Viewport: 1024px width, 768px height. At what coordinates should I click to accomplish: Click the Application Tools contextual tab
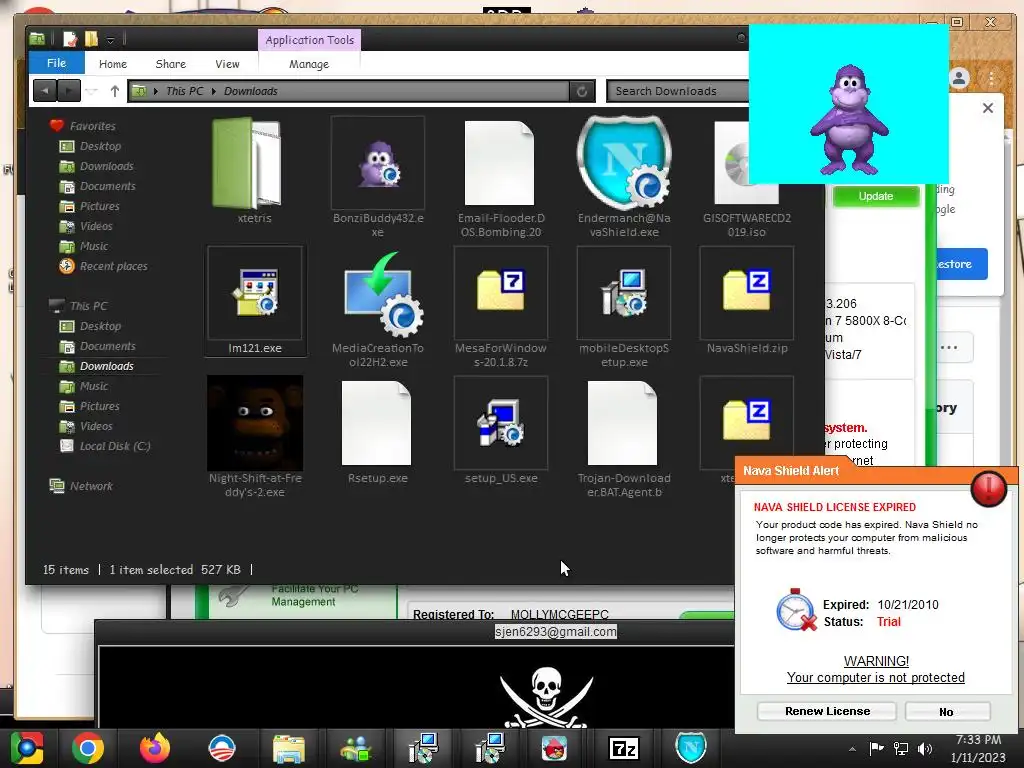point(310,40)
